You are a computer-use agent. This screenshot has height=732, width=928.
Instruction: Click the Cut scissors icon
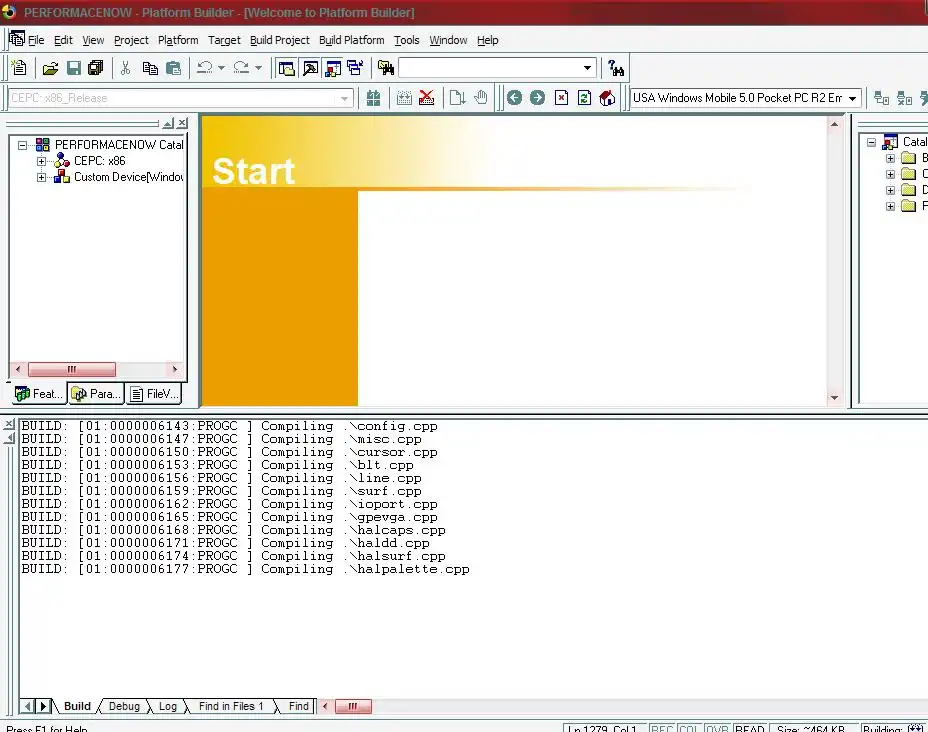point(125,68)
